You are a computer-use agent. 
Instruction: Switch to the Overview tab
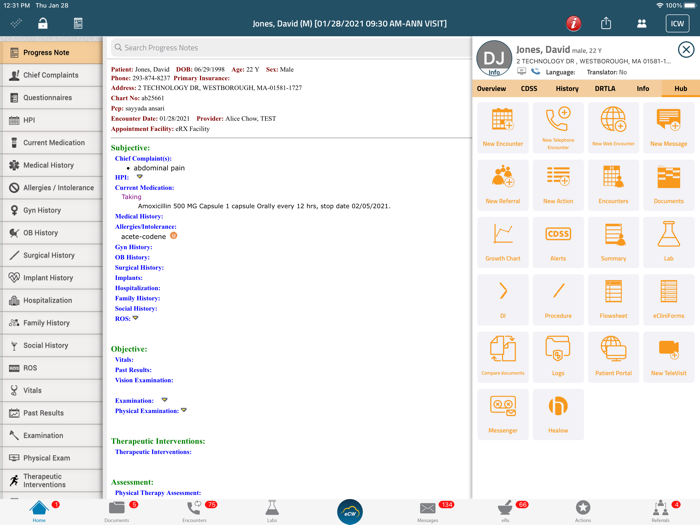click(491, 88)
